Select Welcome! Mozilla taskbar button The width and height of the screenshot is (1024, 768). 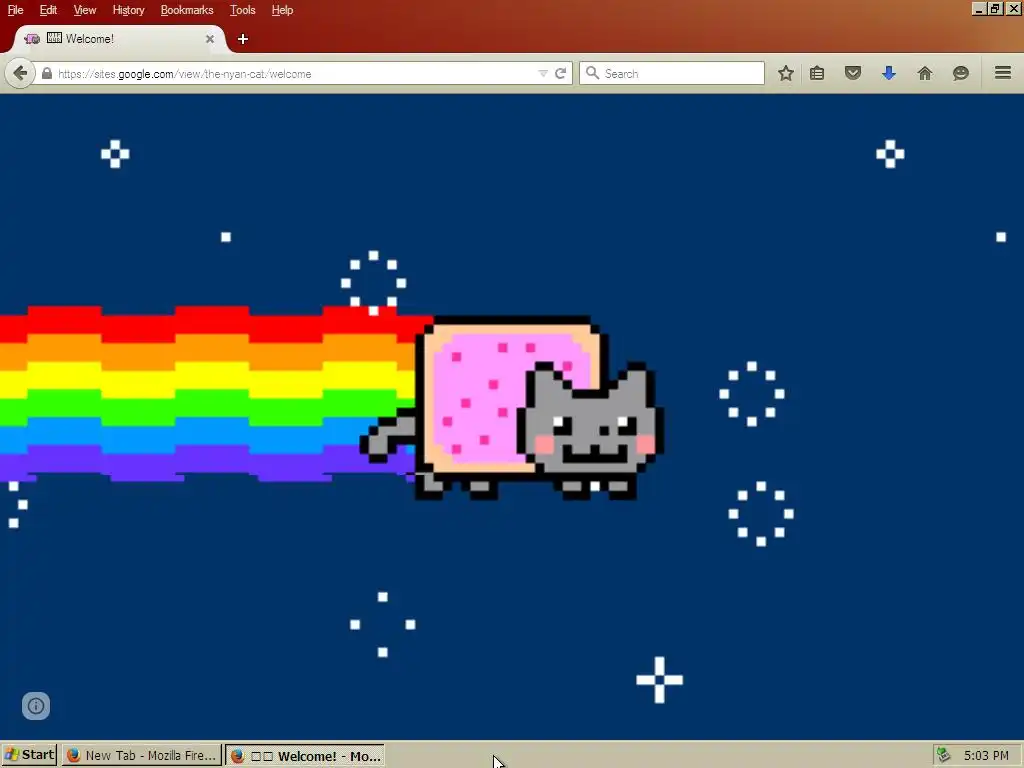[x=305, y=756]
